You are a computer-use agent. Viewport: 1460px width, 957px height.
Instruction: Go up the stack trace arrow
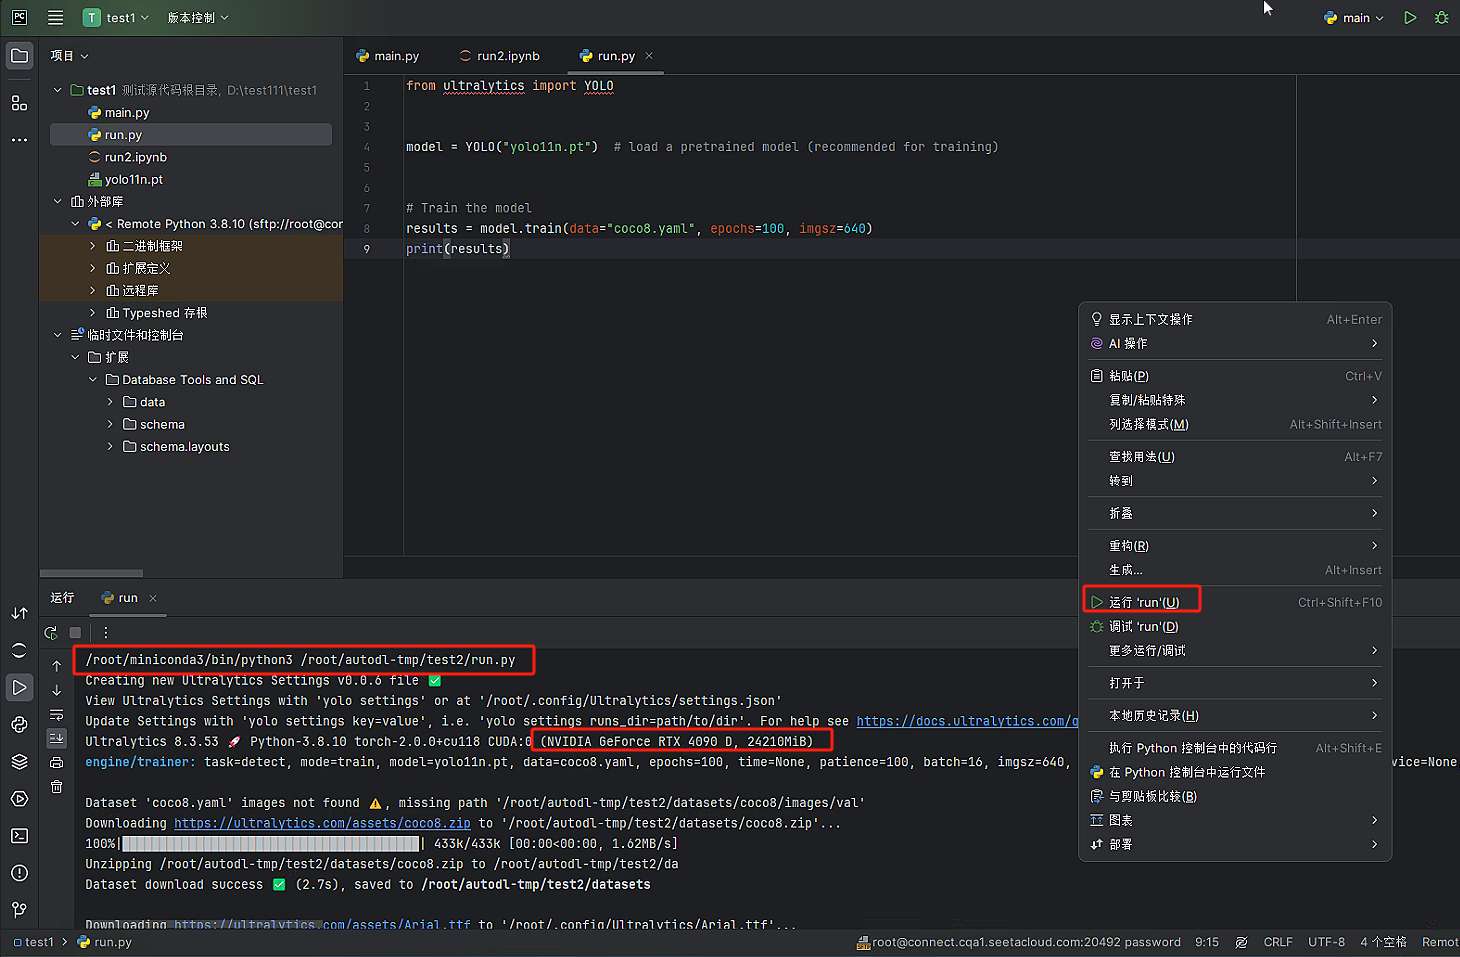(x=57, y=666)
